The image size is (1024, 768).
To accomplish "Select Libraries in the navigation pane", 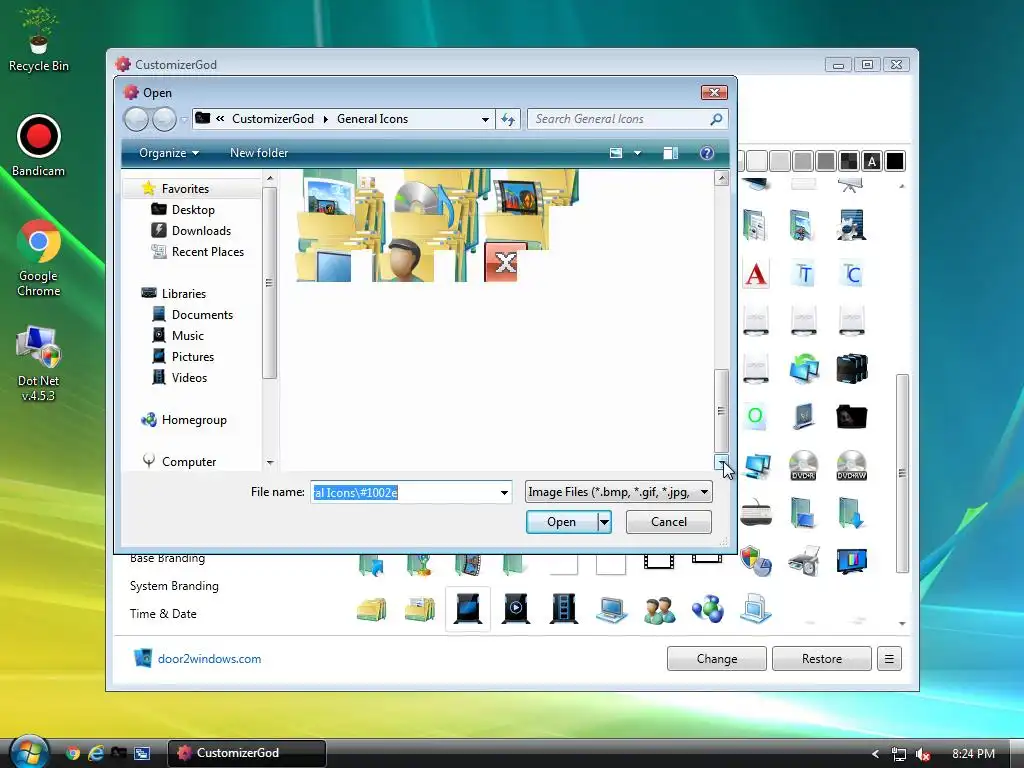I will click(x=184, y=294).
